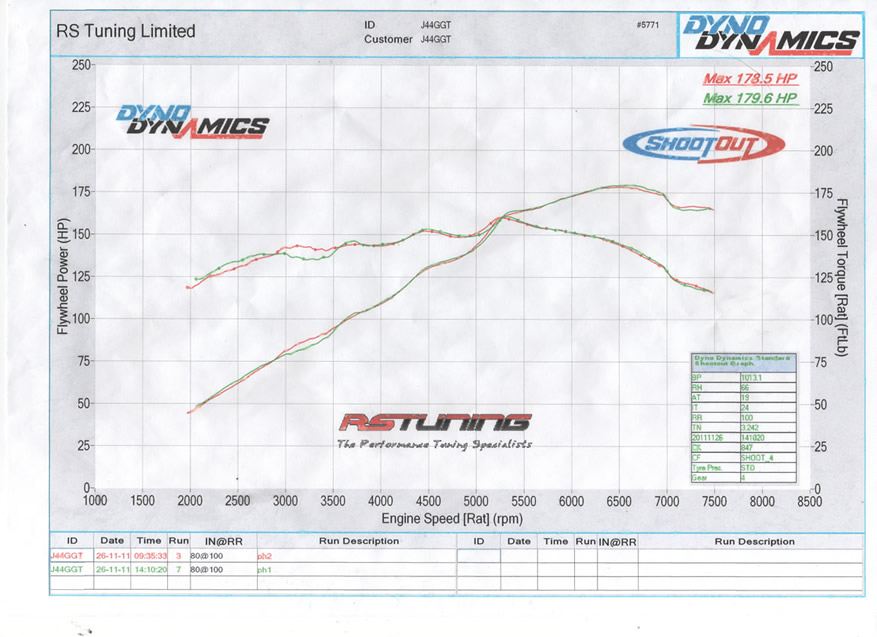Select the red Max 178.5 HP legend entry
Viewport: 877px width, 637px height.
coord(748,79)
